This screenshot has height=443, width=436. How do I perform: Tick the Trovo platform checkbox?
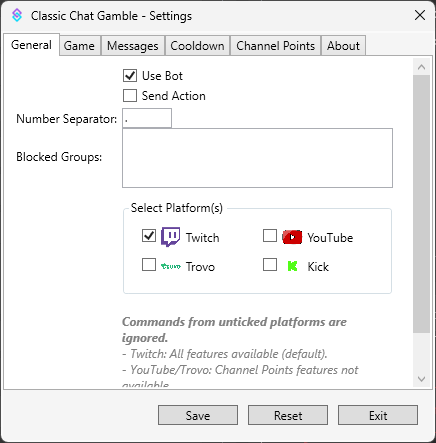click(x=149, y=265)
